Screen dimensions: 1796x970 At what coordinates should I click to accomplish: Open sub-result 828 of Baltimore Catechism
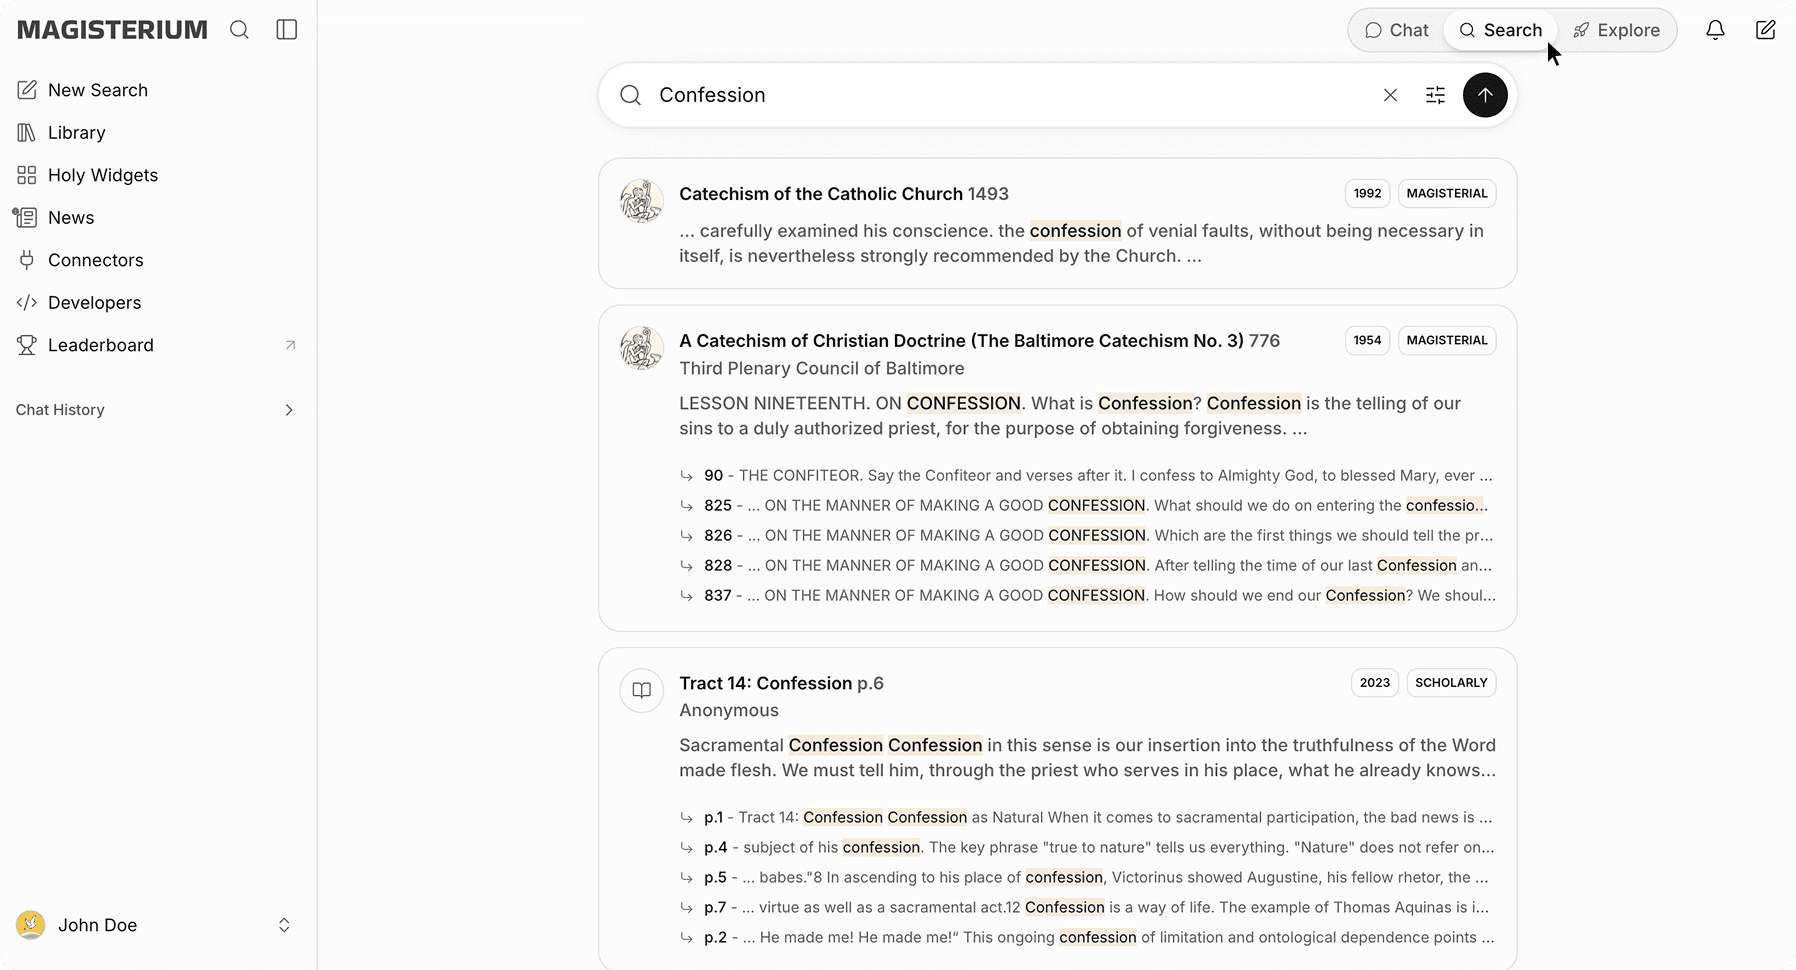(x=1087, y=566)
